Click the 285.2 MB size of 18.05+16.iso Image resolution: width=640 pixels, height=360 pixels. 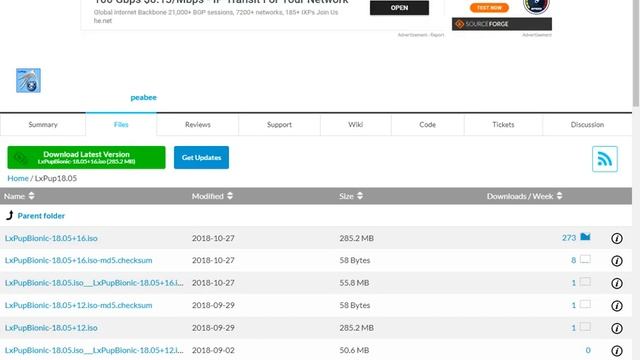pos(356,238)
